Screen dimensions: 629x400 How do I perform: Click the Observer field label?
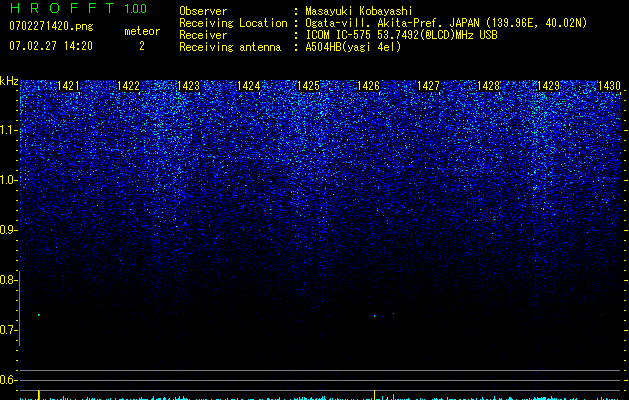[203, 11]
